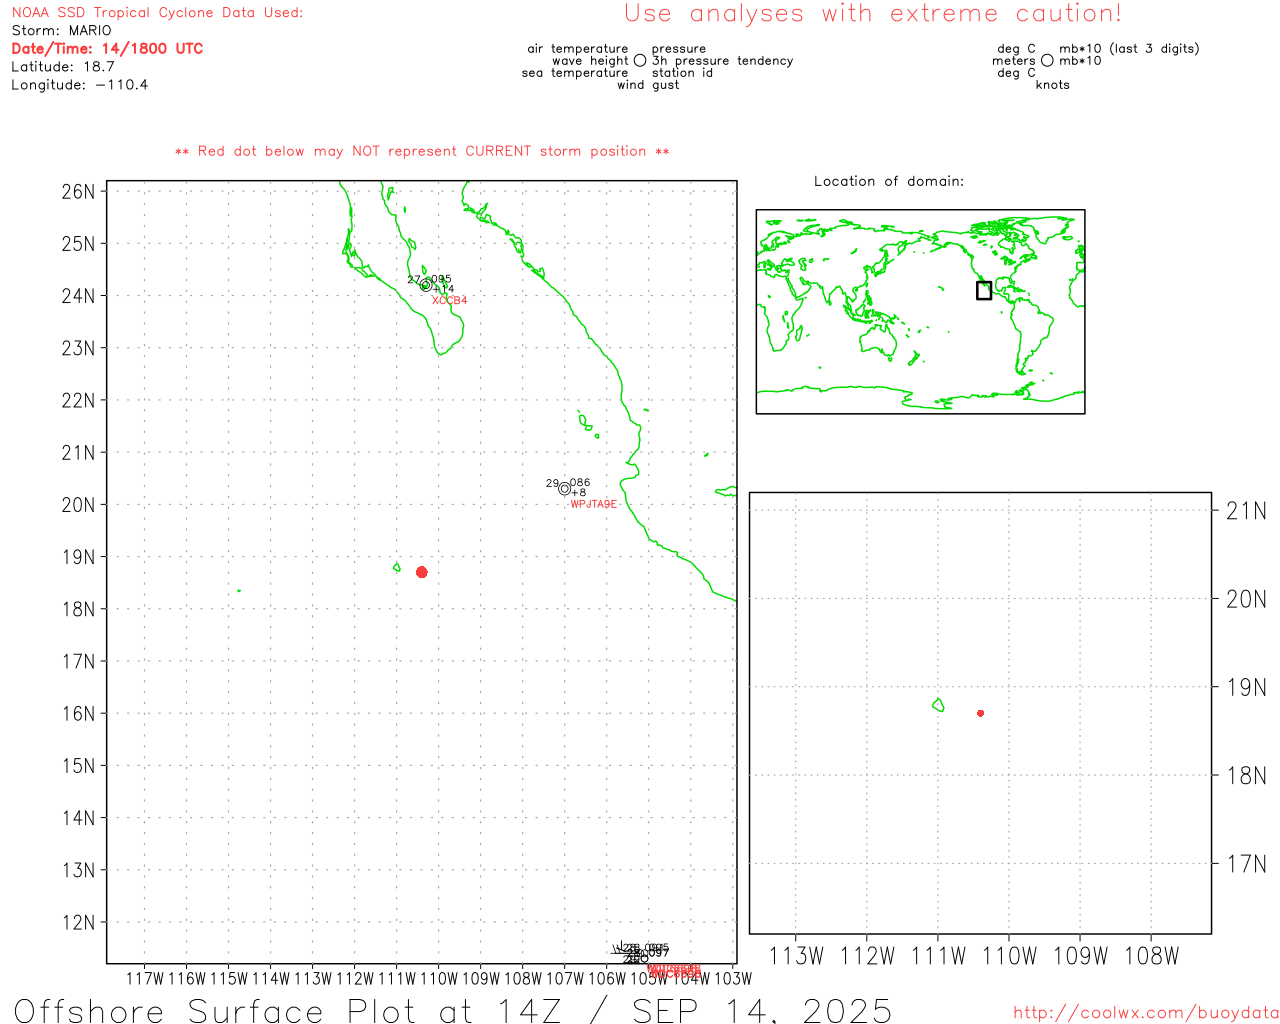Click the 'air temperature' legend label
The width and height of the screenshot is (1280, 1024).
(578, 49)
